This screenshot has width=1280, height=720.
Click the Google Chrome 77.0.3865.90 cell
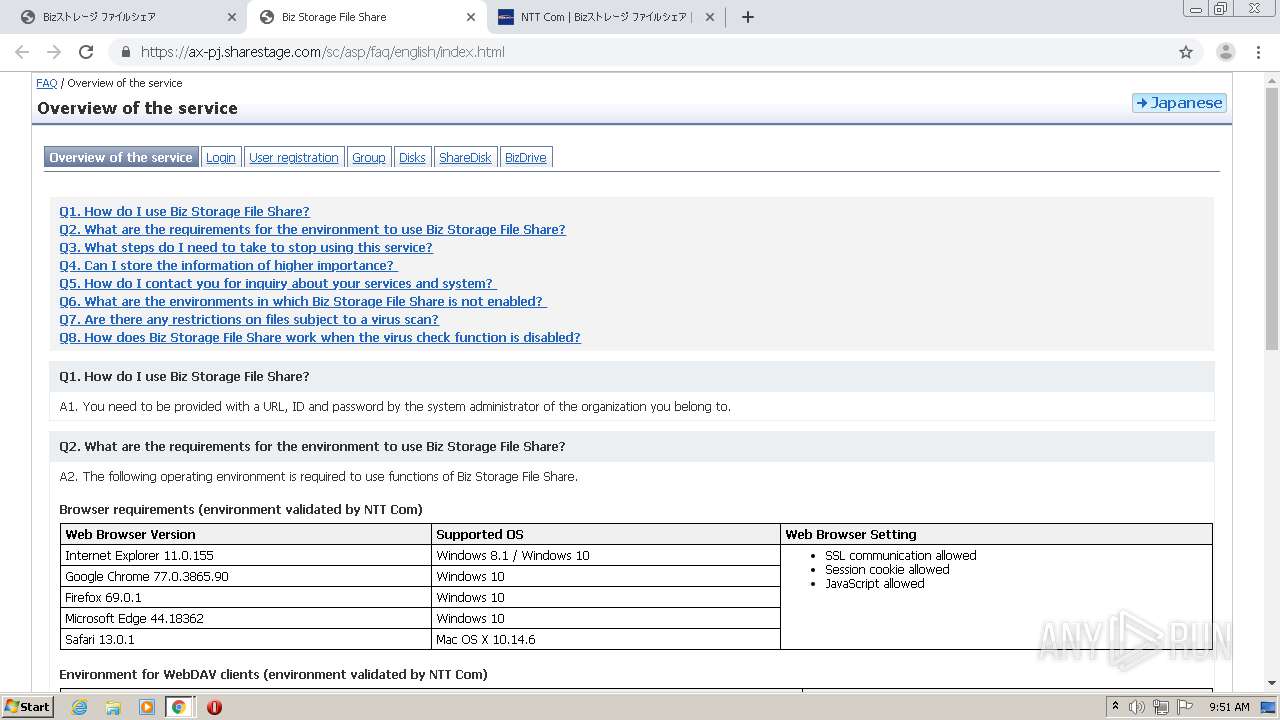pyautogui.click(x=246, y=576)
